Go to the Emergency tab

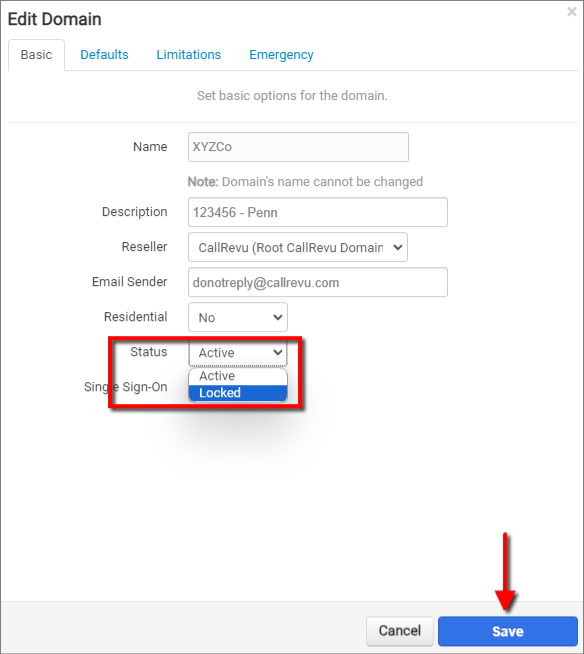[281, 55]
